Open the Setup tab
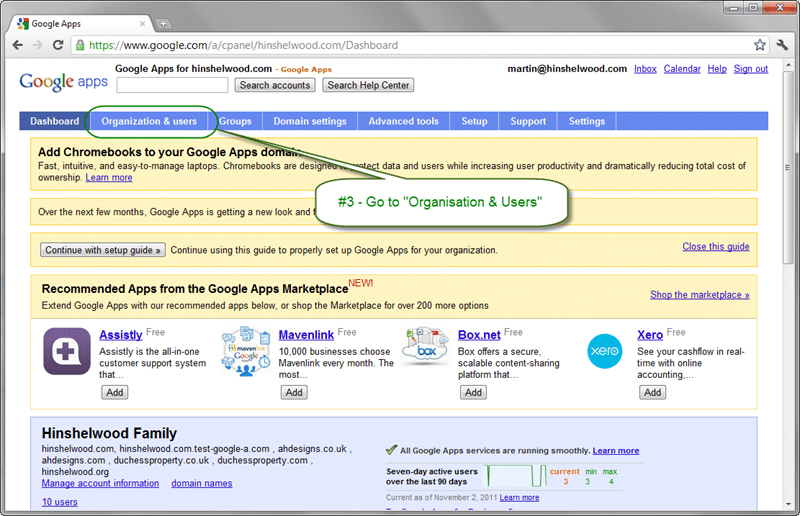 [474, 121]
